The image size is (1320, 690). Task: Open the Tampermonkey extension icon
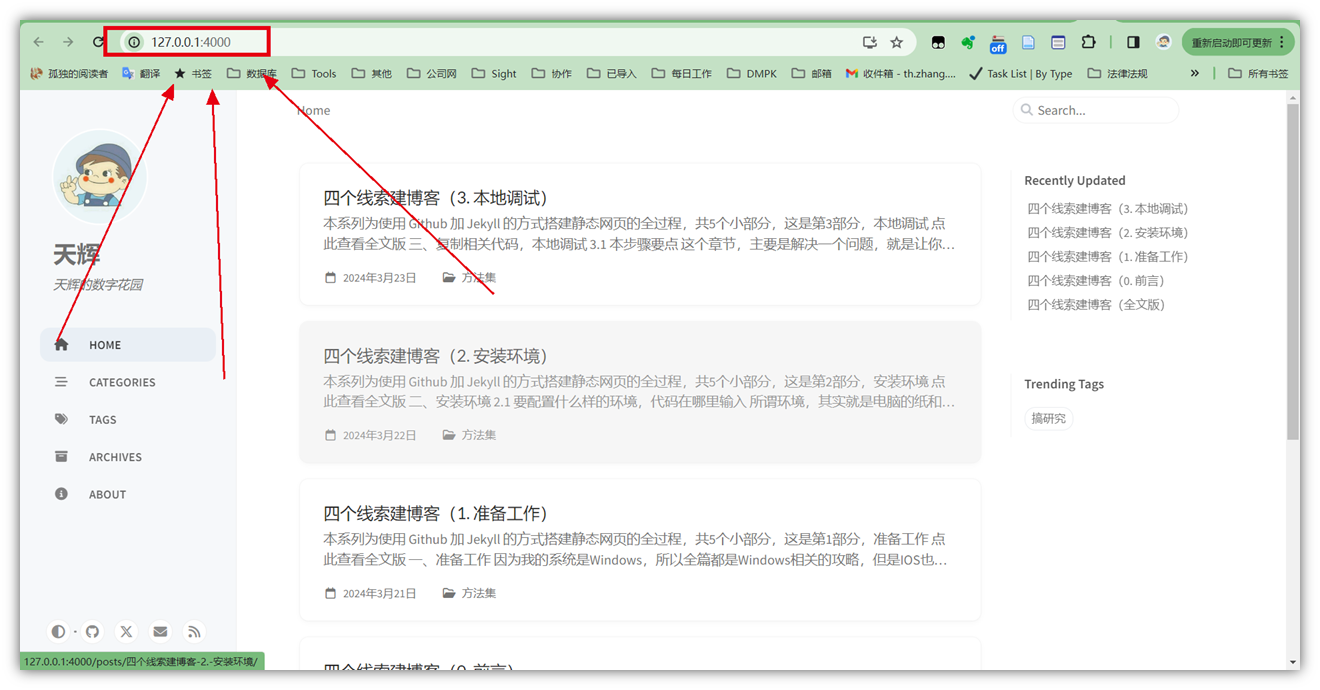(x=938, y=42)
